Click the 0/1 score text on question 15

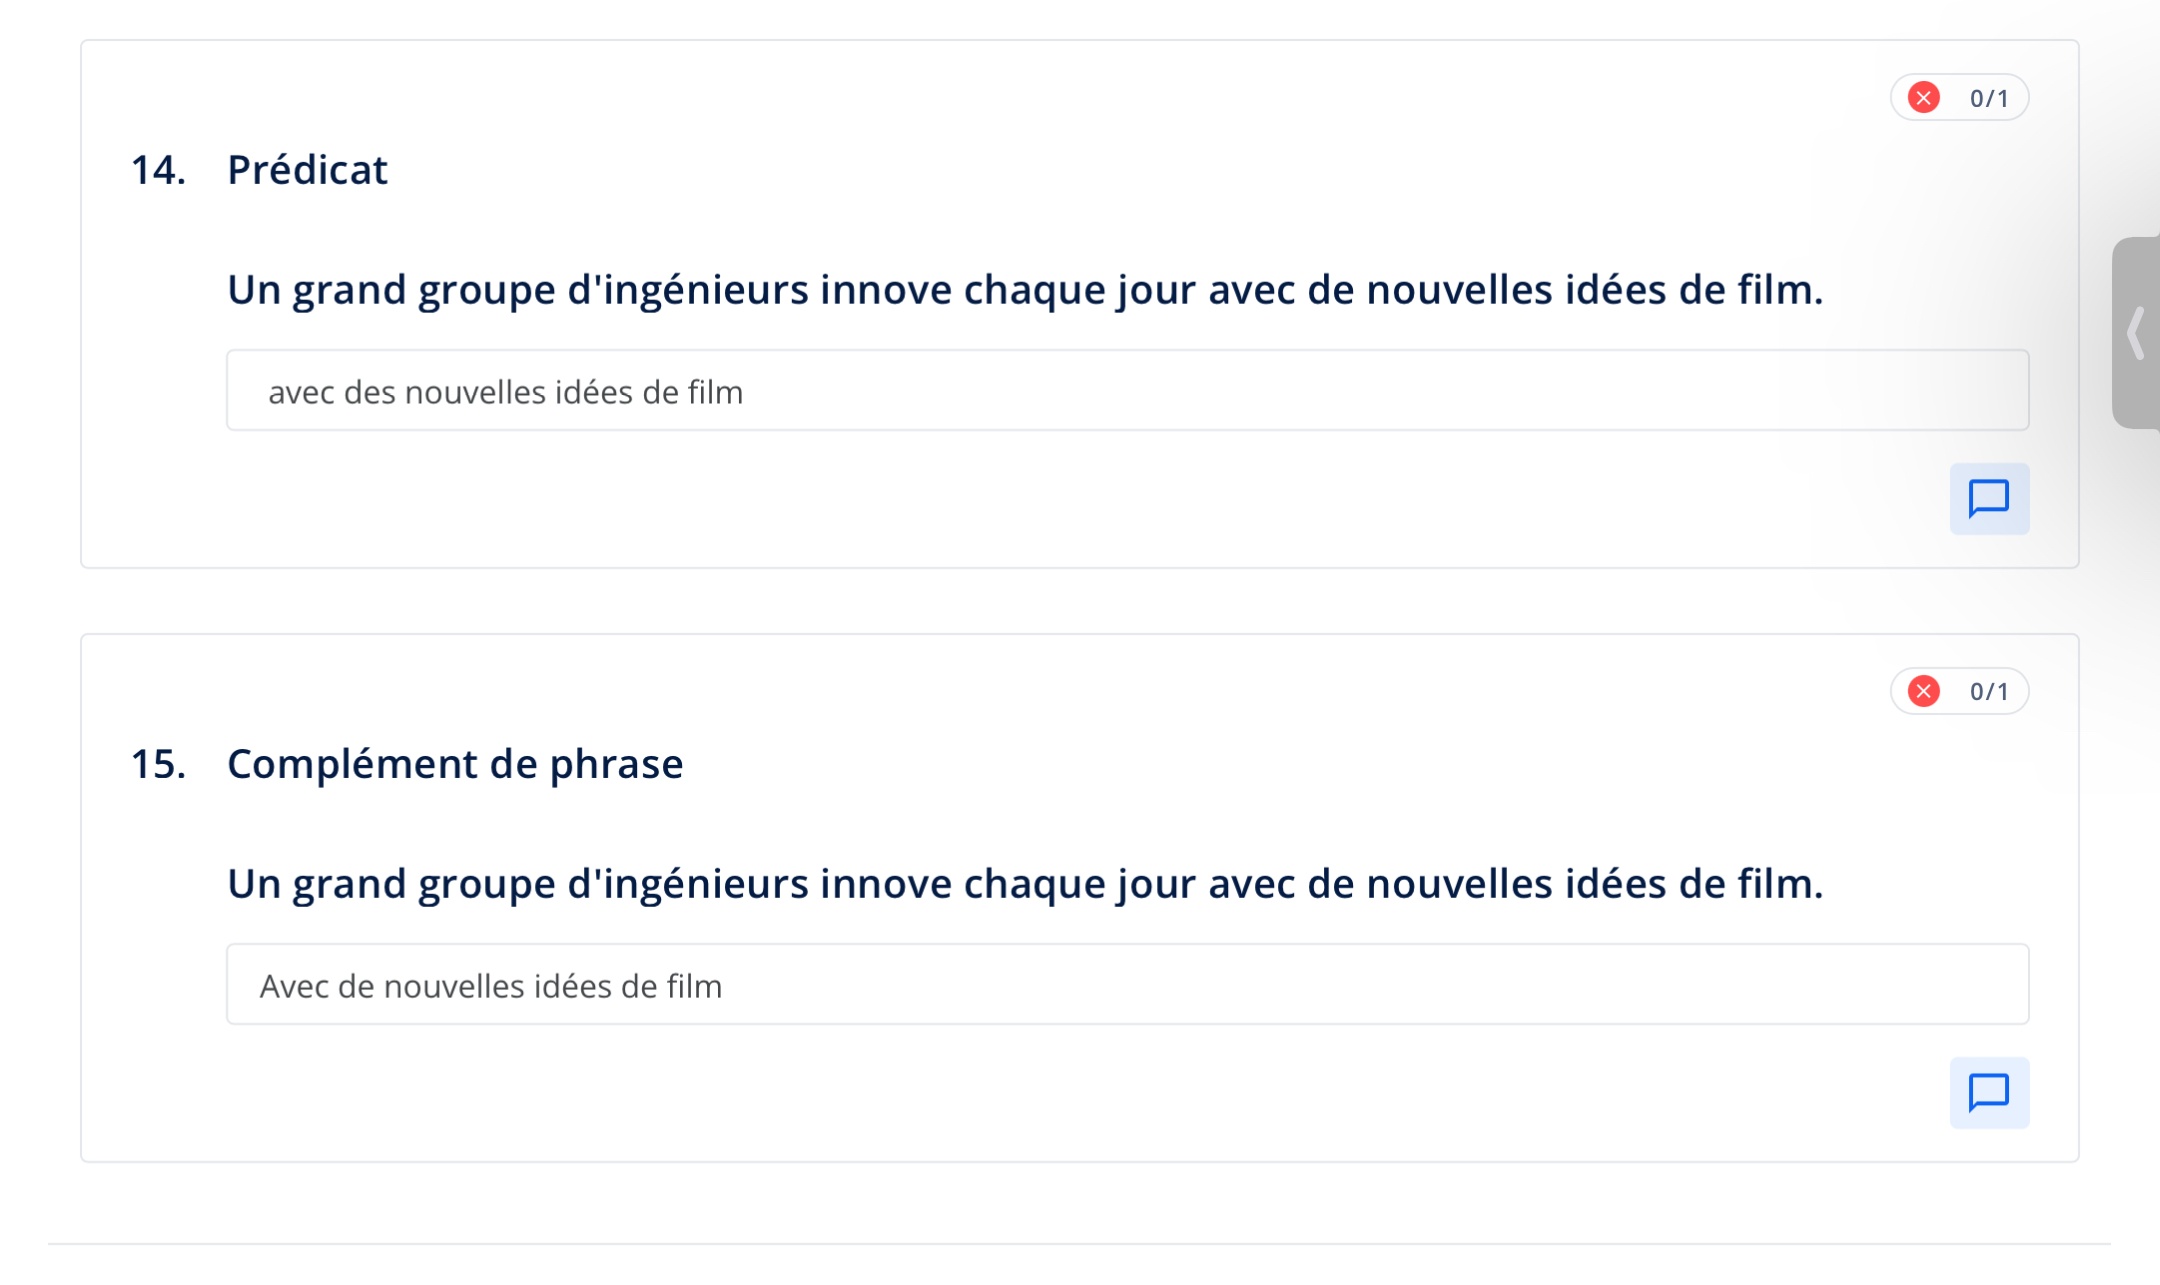(1989, 691)
